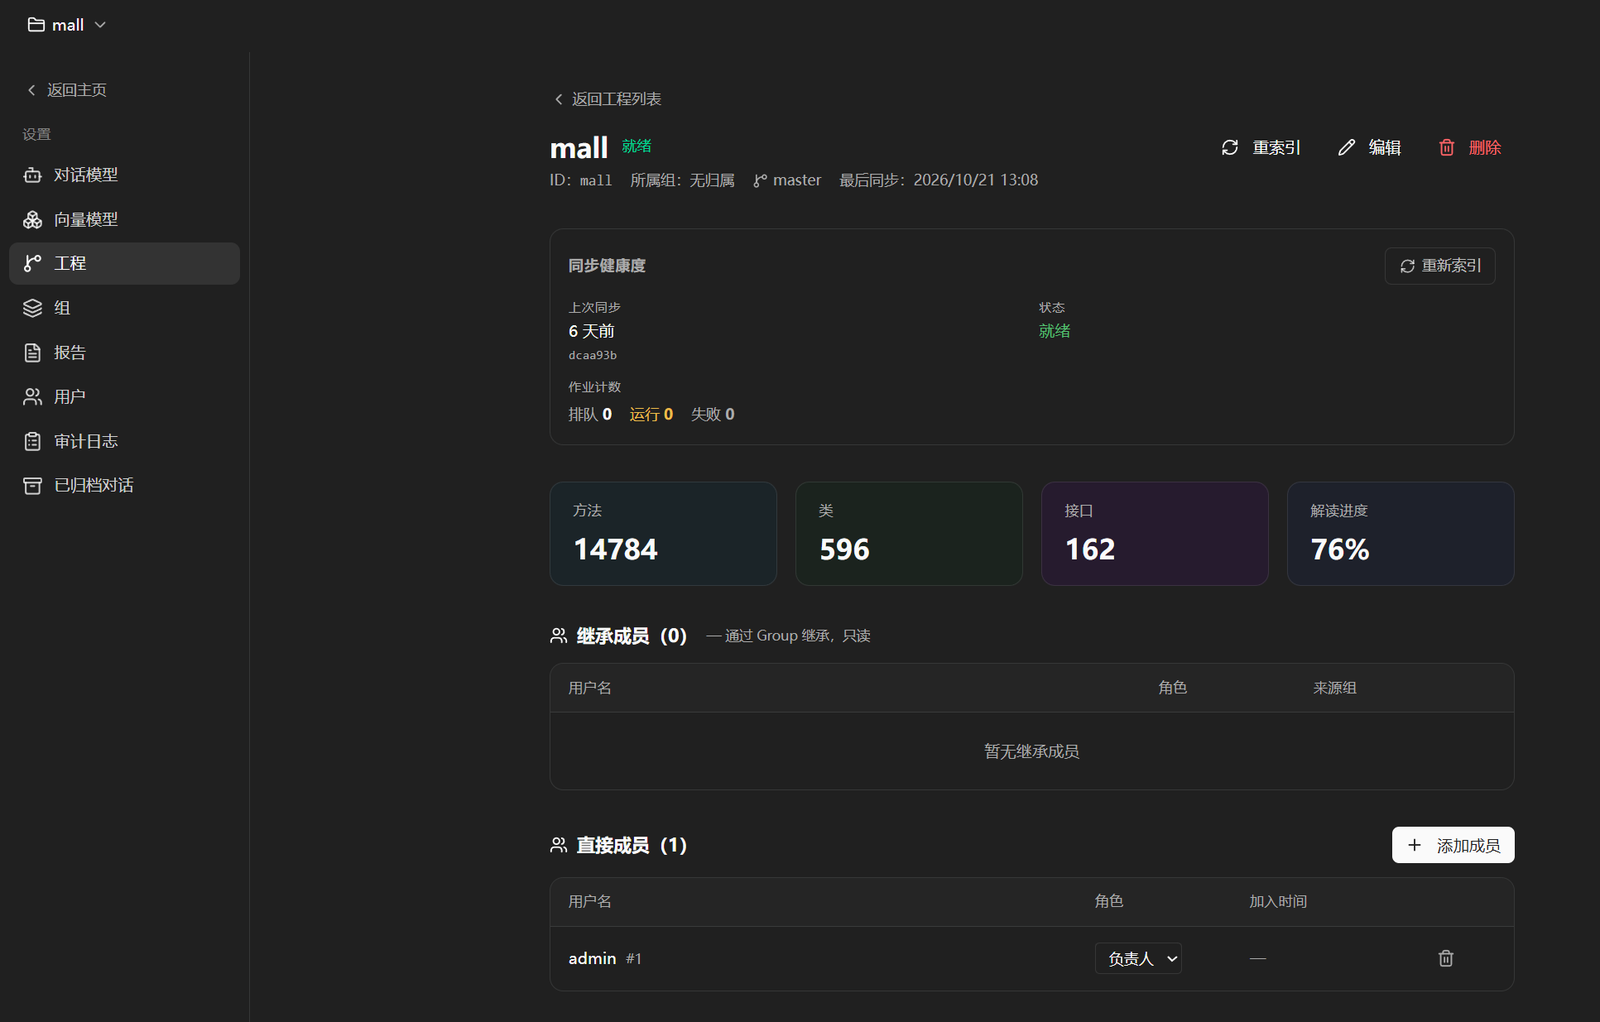Click the admin username in members table

coord(592,958)
